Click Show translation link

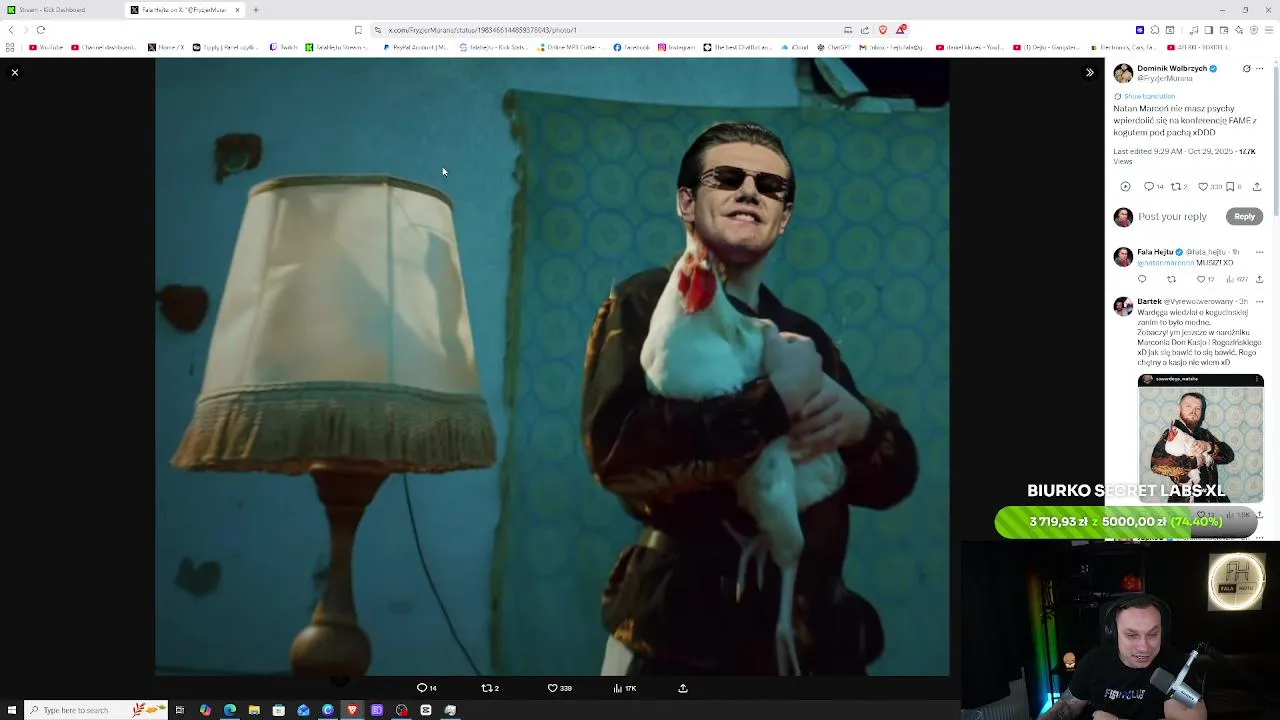pyautogui.click(x=1148, y=96)
